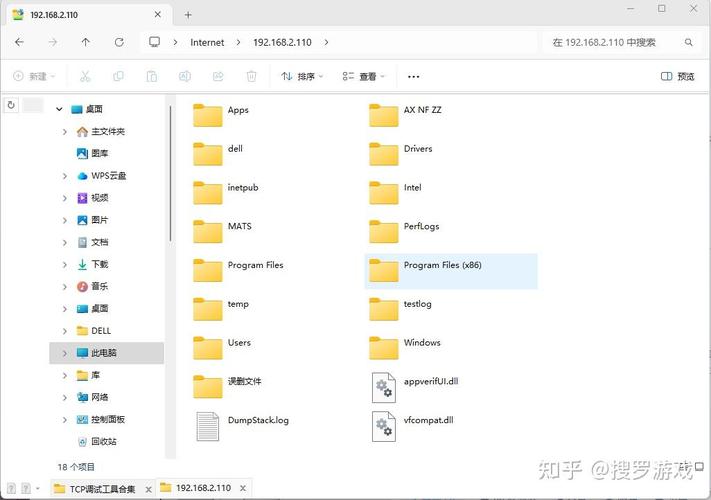Screen dimensions: 711x500
Task: Click the Paste clipboard icon
Action: [x=151, y=76]
